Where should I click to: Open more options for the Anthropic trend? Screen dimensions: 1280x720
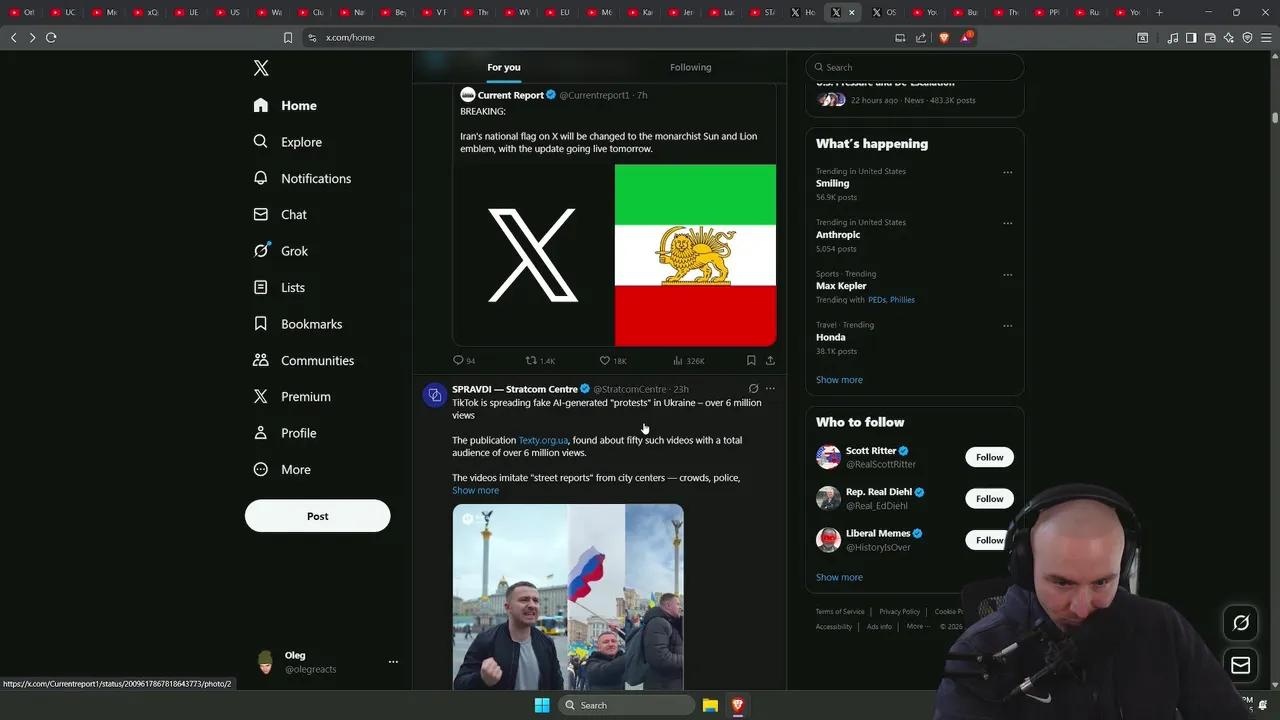[x=1007, y=223]
